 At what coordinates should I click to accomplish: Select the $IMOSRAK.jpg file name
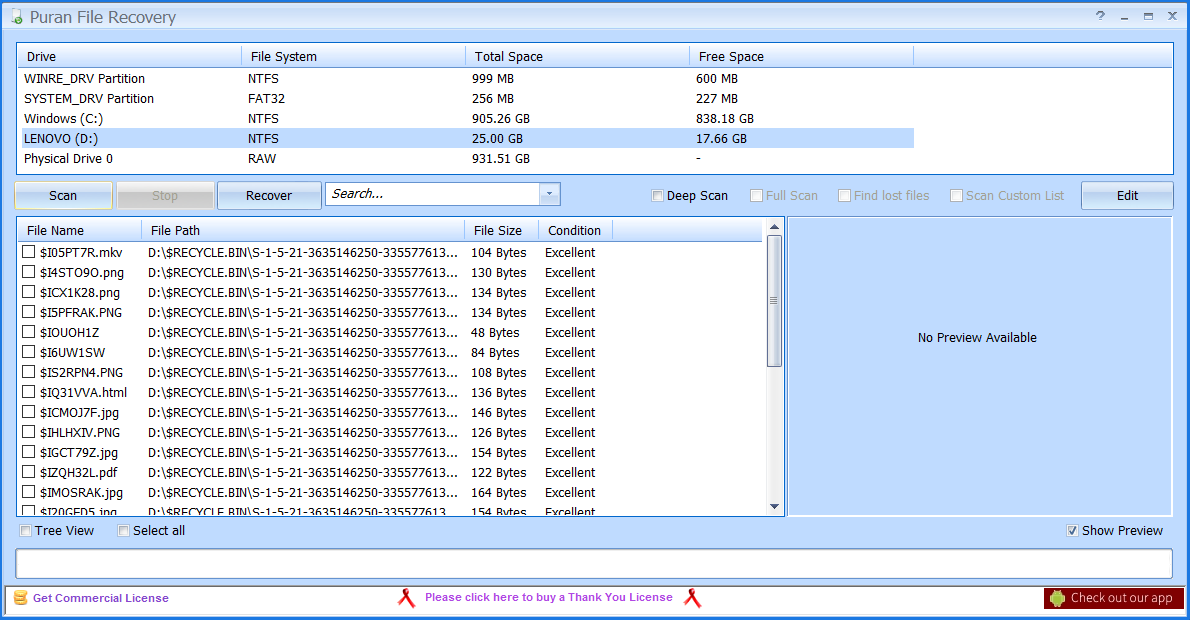pos(81,492)
